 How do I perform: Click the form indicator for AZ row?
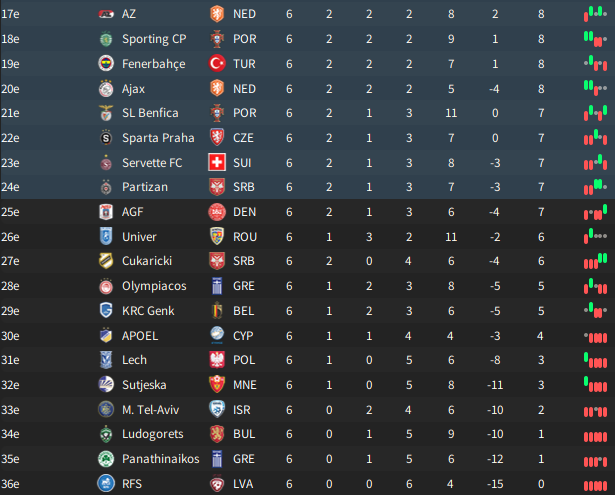coord(595,14)
